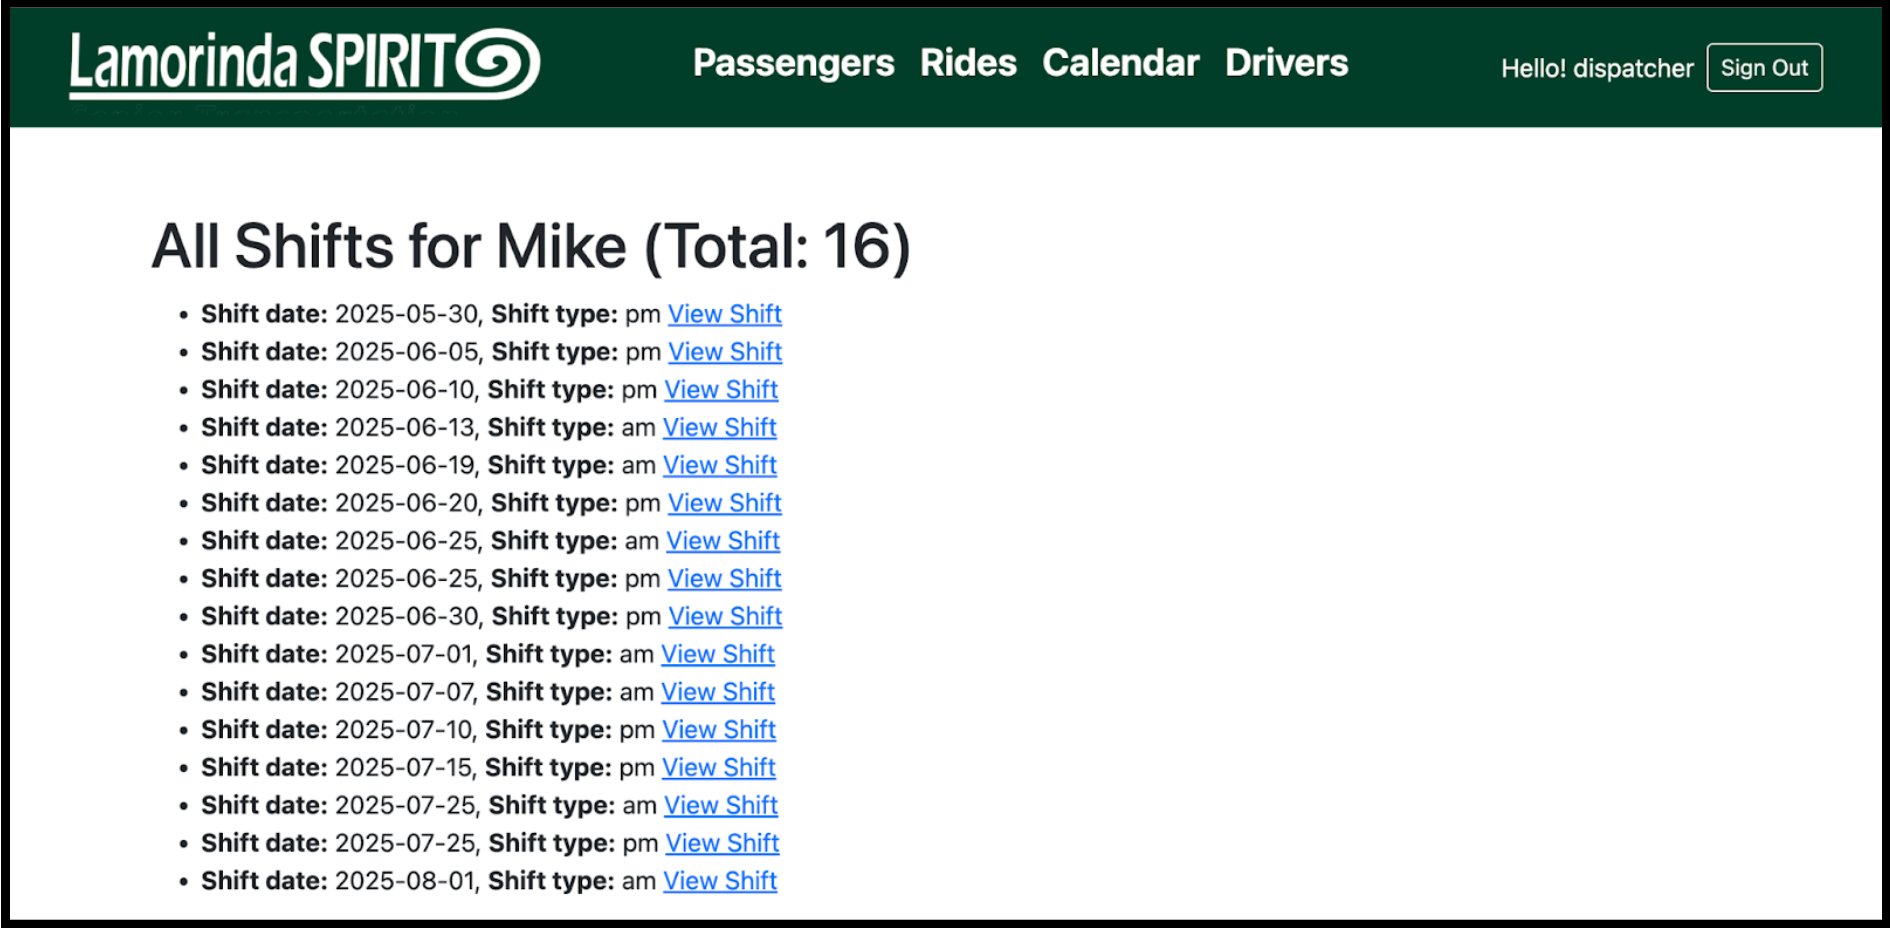View Shift for 2025-07-25 pm
The image size is (1890, 928).
tap(723, 844)
